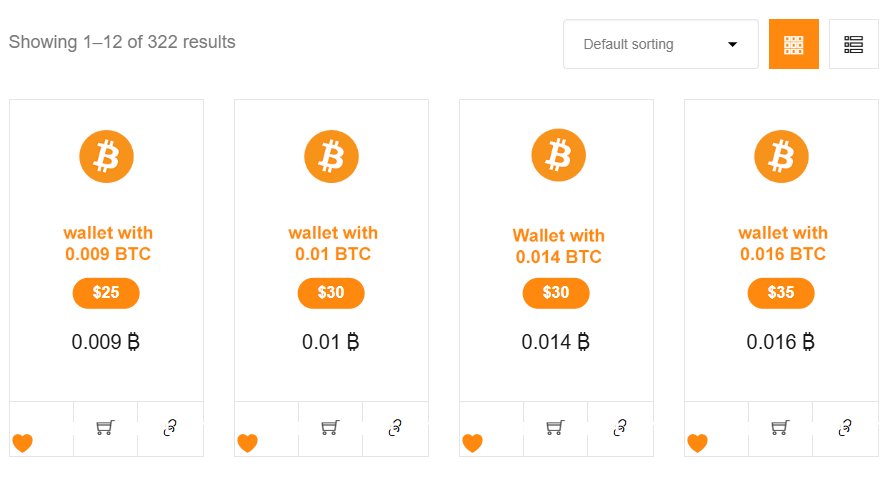Add 0.009 BTC wallet to cart

(105, 428)
